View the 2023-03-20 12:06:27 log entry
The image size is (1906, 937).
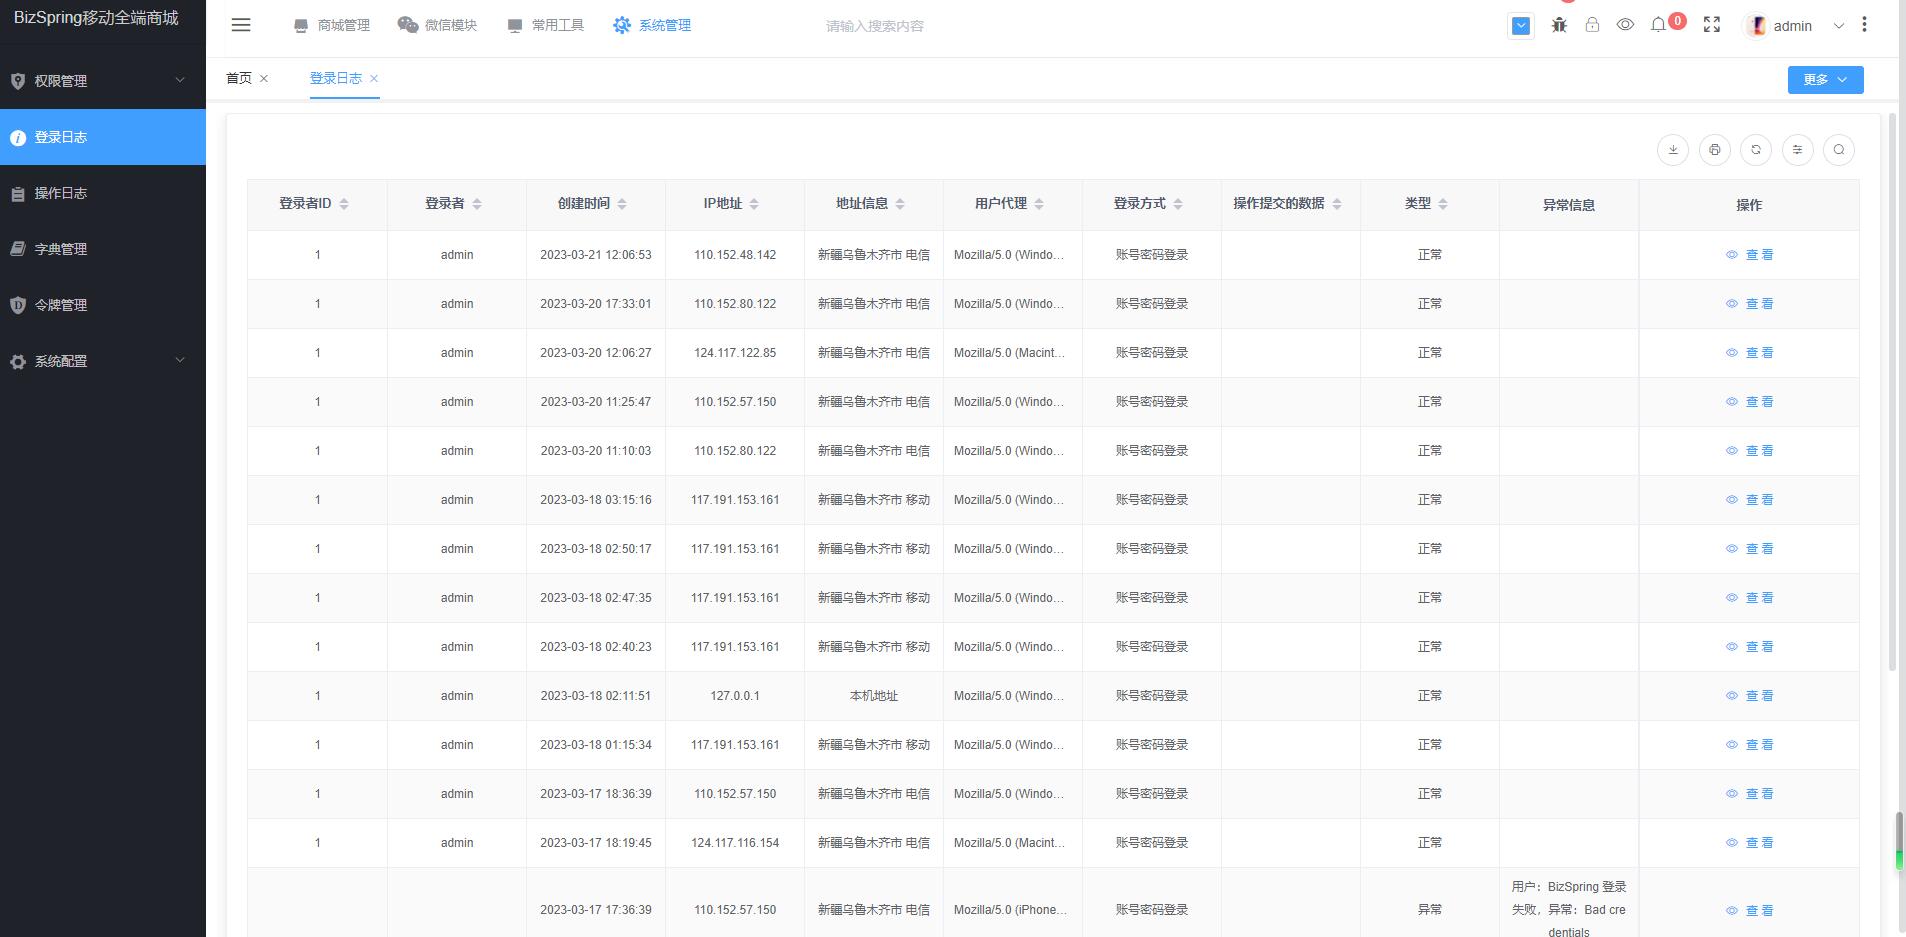pyautogui.click(x=1749, y=353)
